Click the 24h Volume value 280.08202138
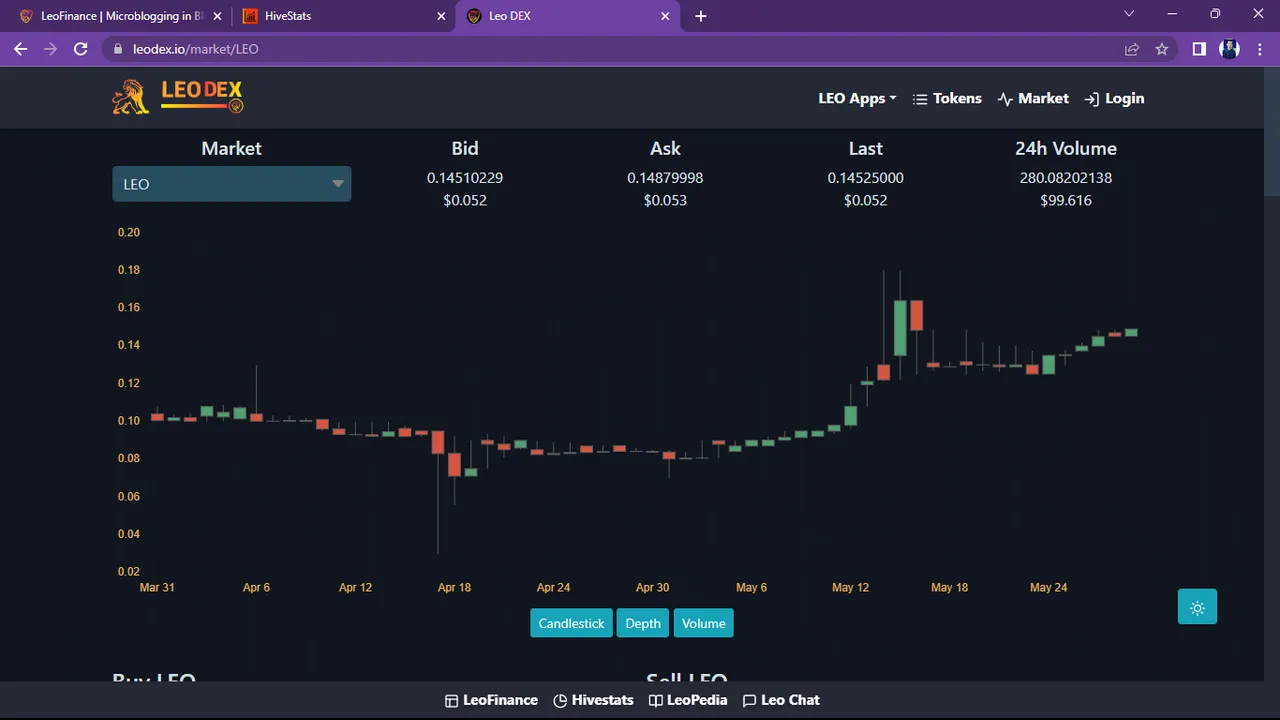This screenshot has width=1280, height=720. [1066, 178]
